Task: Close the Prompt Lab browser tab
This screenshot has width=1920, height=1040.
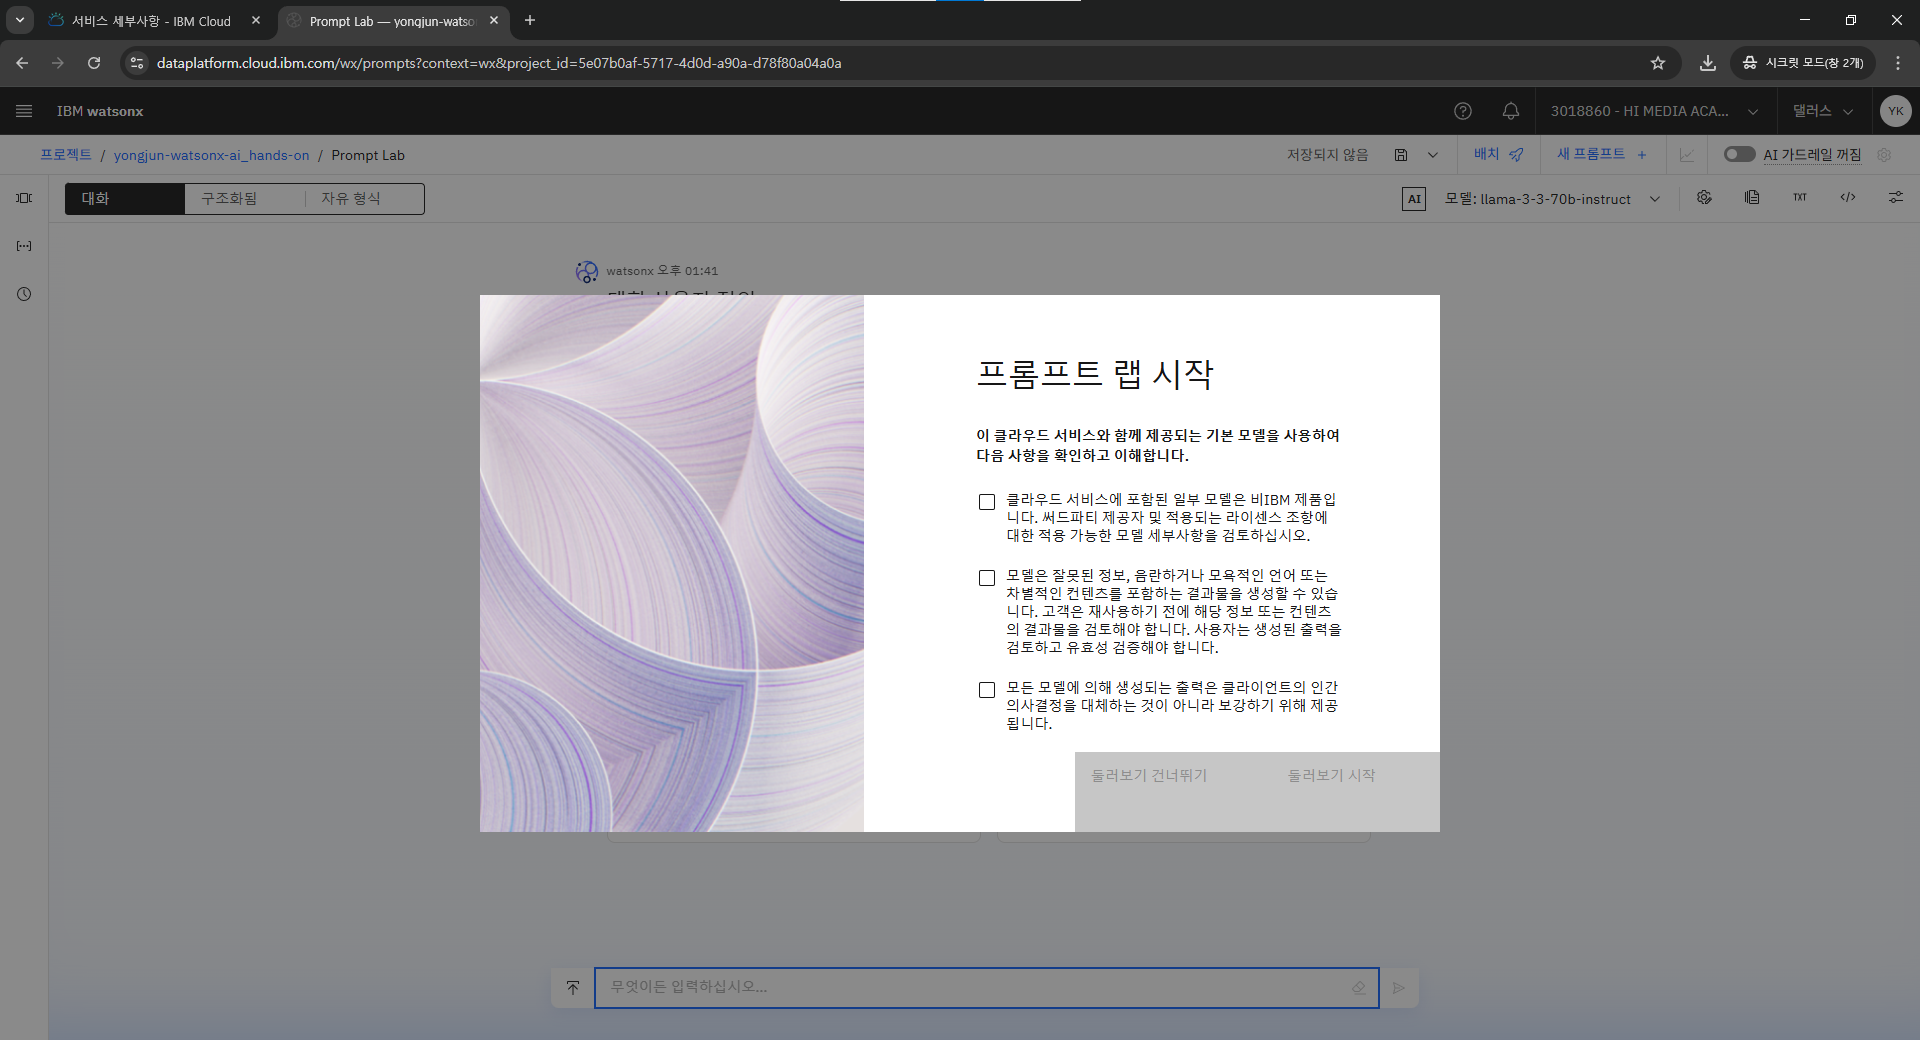Action: coord(494,20)
